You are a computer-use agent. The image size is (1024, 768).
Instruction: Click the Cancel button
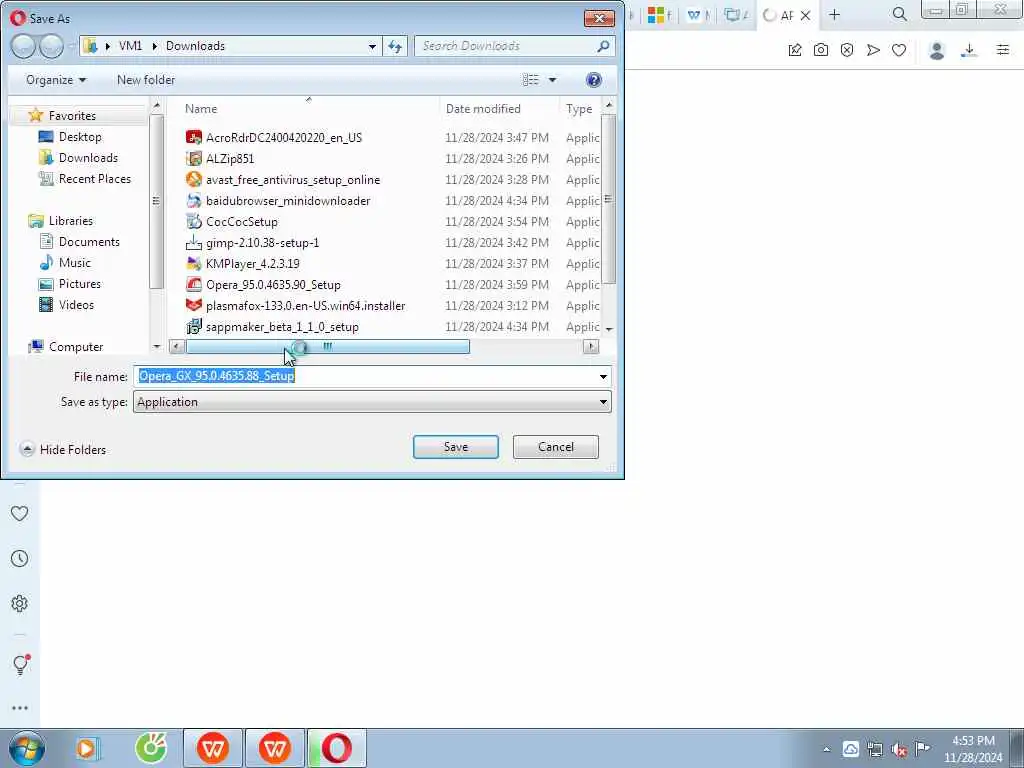pyautogui.click(x=555, y=447)
